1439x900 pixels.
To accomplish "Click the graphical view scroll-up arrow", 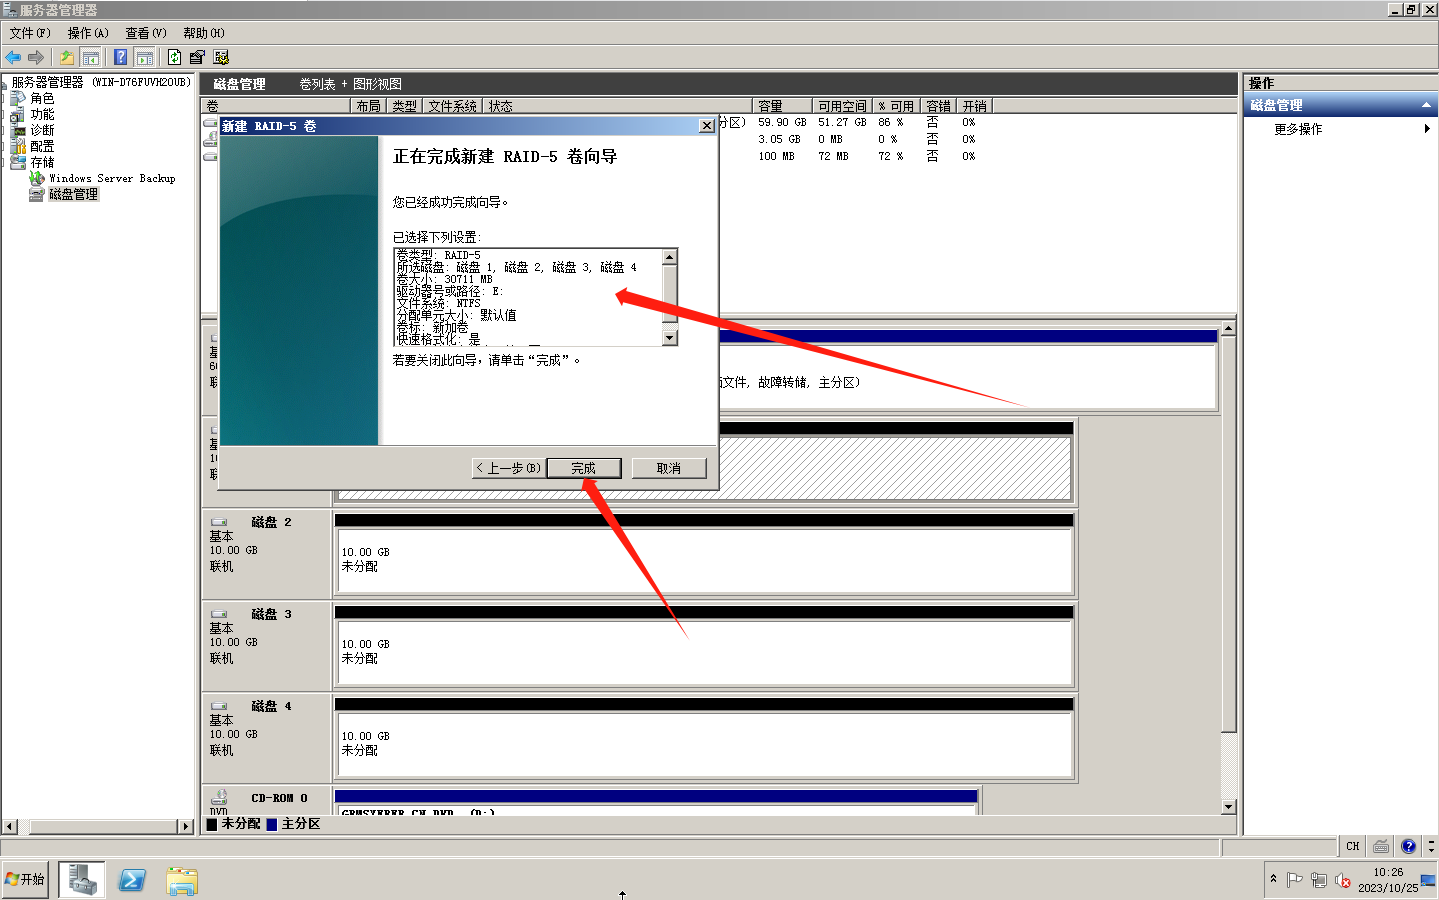I will [x=1229, y=328].
